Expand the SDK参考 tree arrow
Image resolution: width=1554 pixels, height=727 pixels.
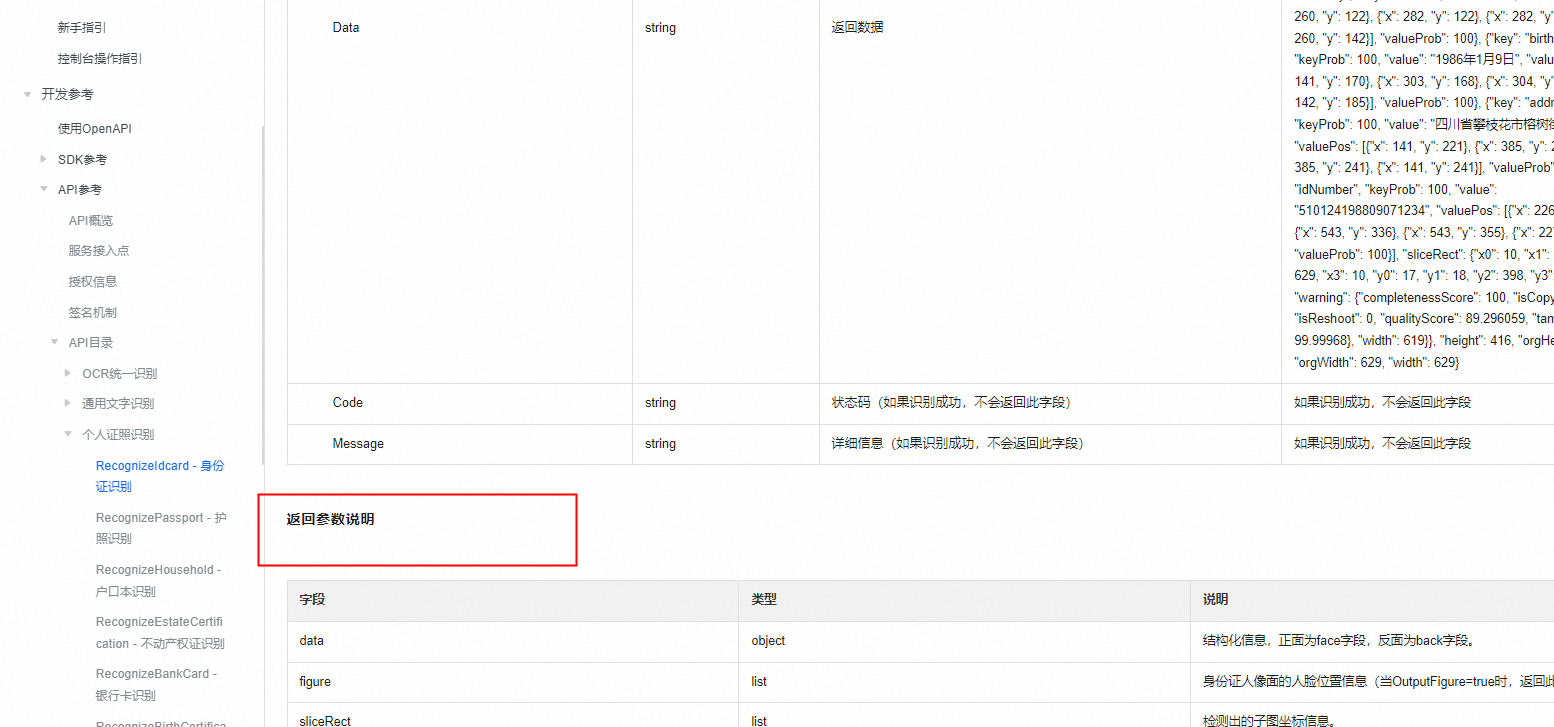[43, 159]
